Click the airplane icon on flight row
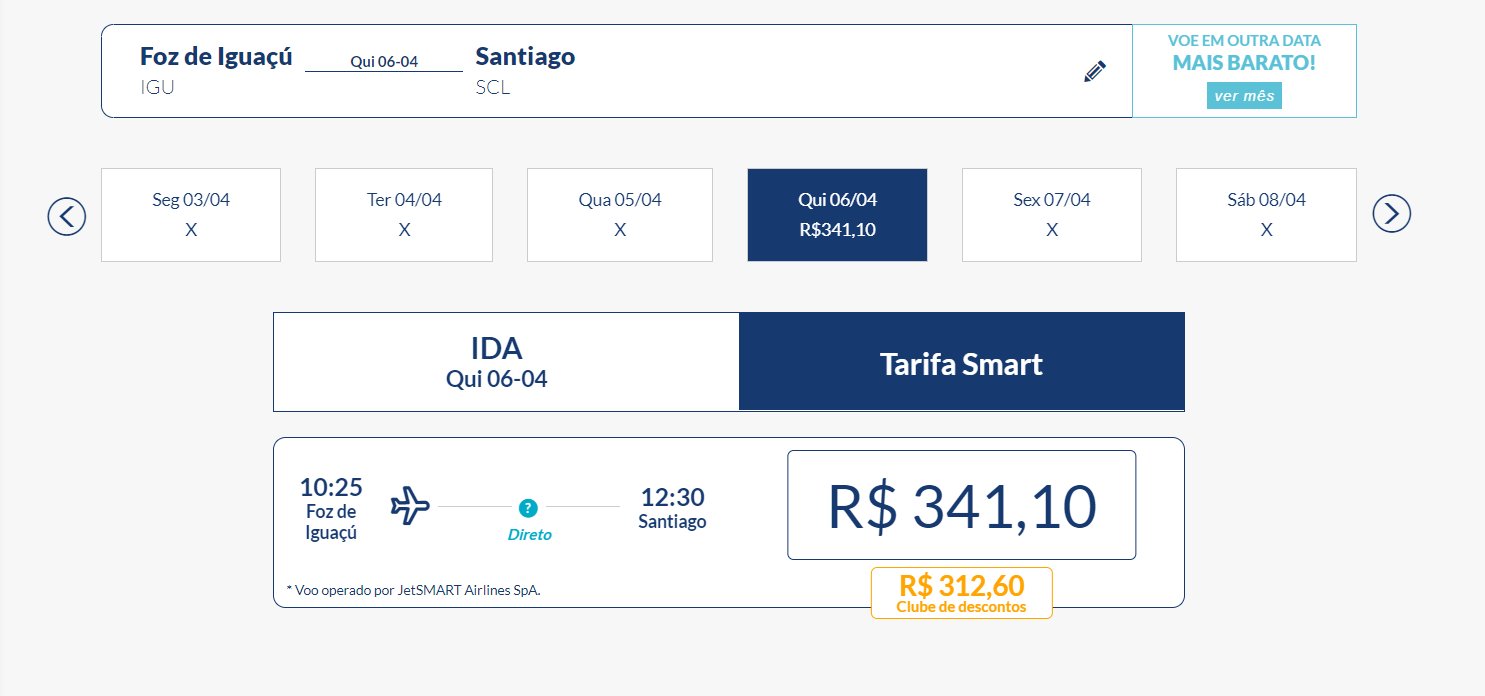Viewport: 1485px width, 696px height. (x=410, y=506)
